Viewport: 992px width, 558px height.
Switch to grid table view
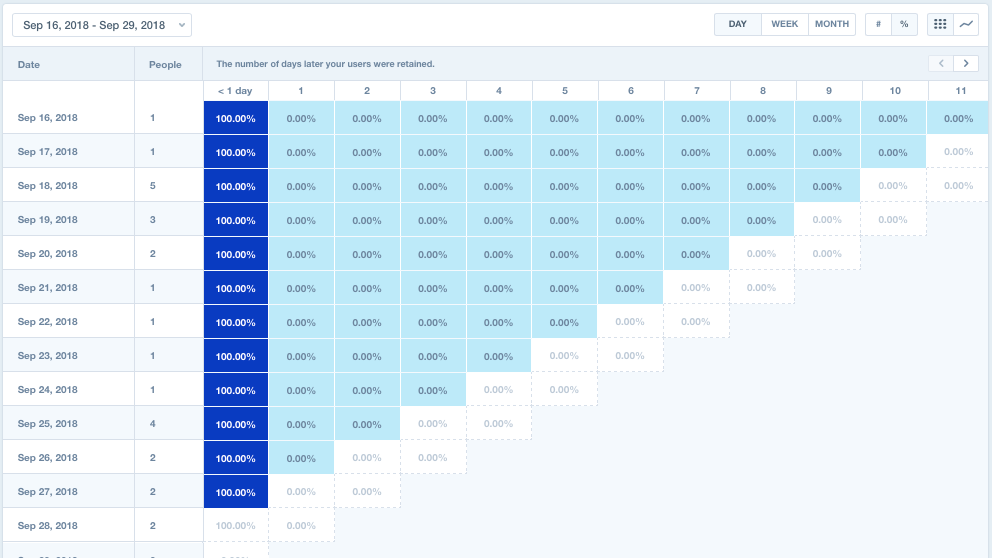tap(939, 24)
